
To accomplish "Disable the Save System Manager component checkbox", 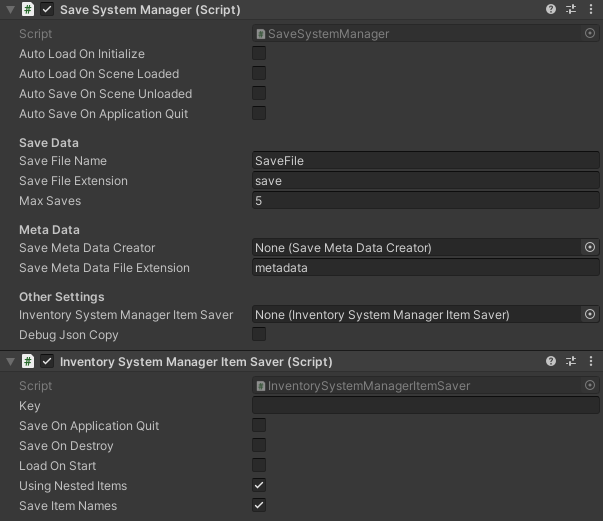I will (47, 9).
